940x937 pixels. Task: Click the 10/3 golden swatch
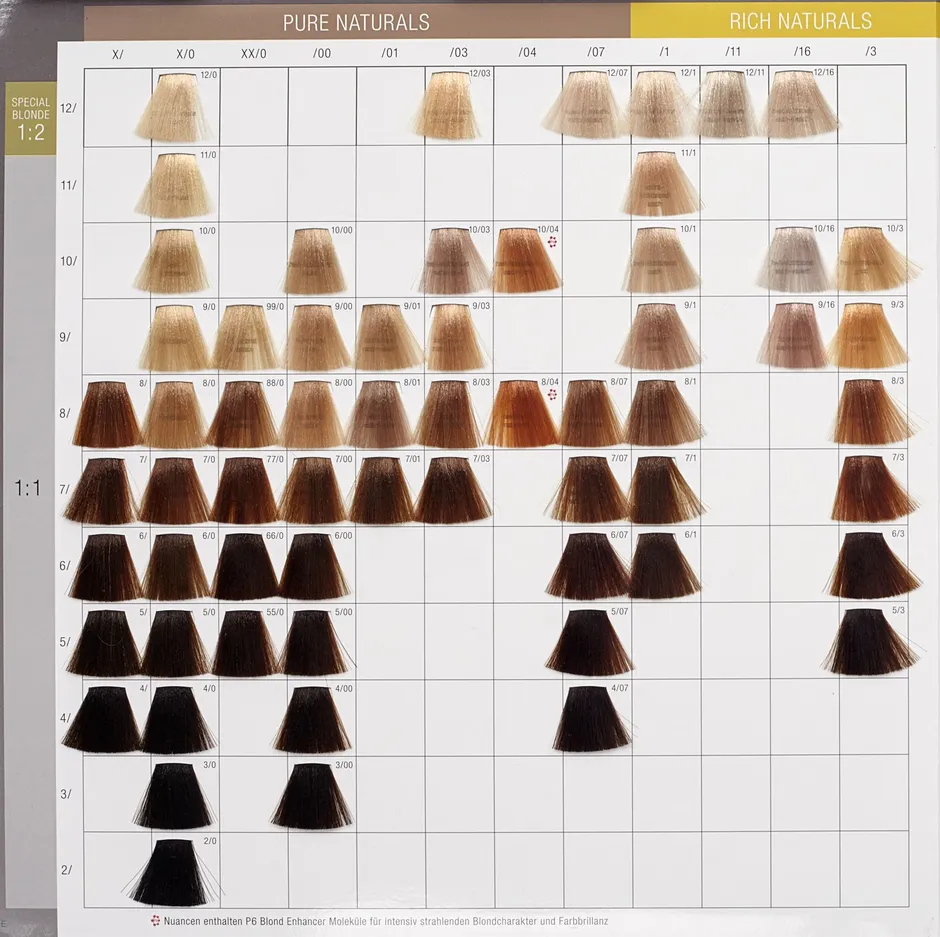point(876,260)
